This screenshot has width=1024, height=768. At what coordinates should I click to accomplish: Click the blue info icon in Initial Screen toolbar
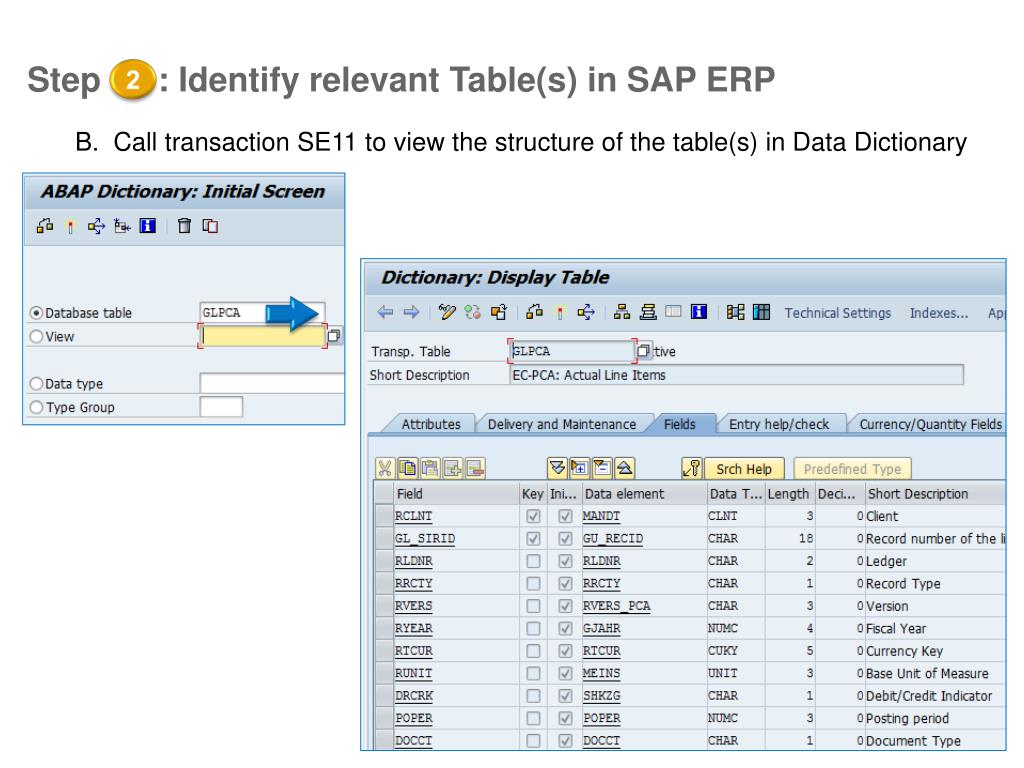click(x=148, y=226)
